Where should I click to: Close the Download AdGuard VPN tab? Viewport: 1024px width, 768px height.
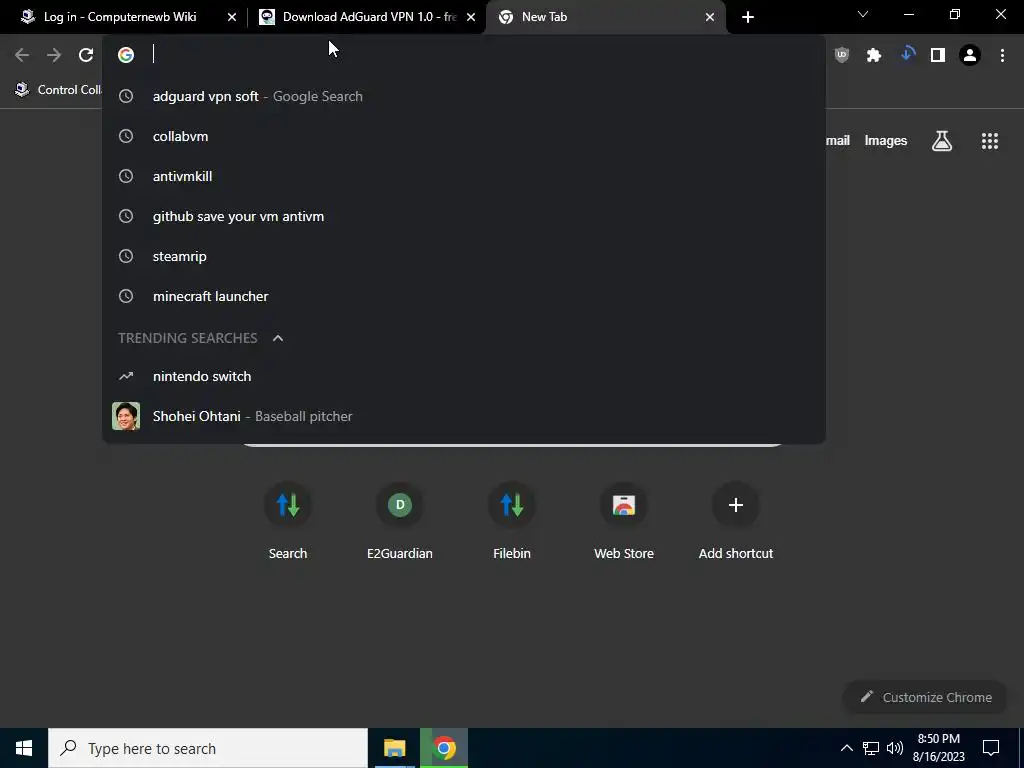pyautogui.click(x=471, y=17)
